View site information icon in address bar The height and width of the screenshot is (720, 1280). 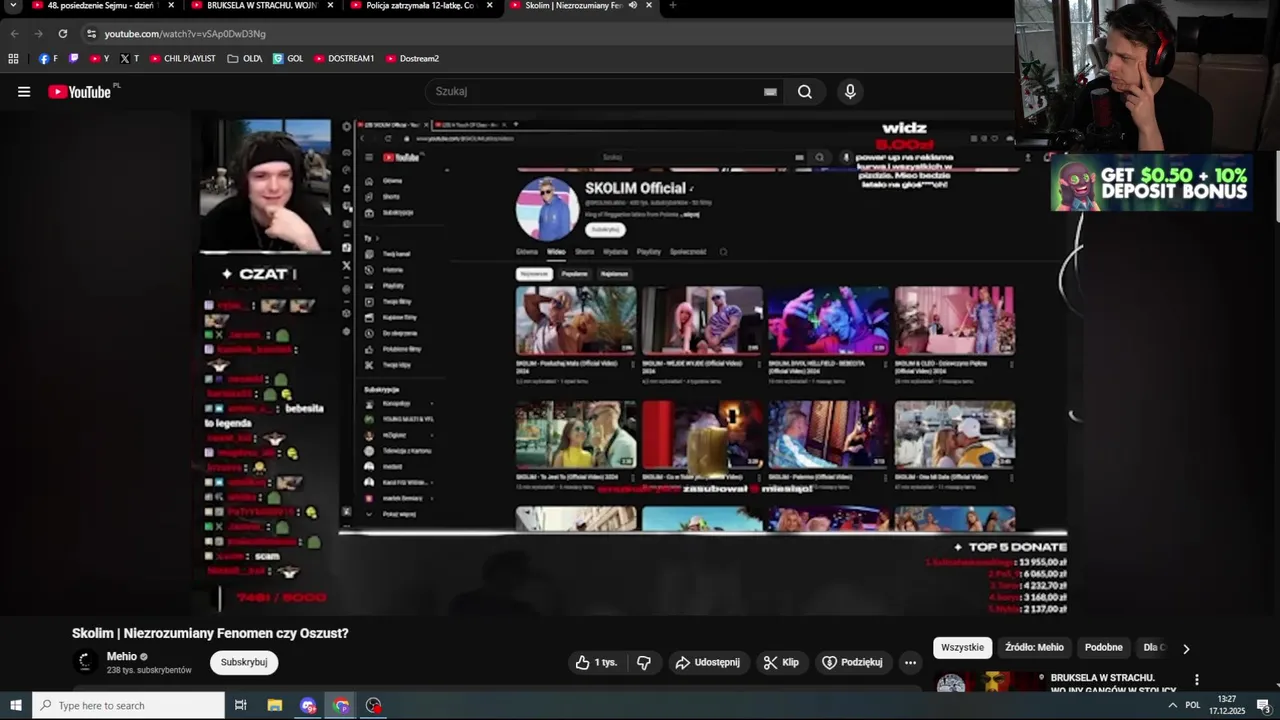pos(91,33)
